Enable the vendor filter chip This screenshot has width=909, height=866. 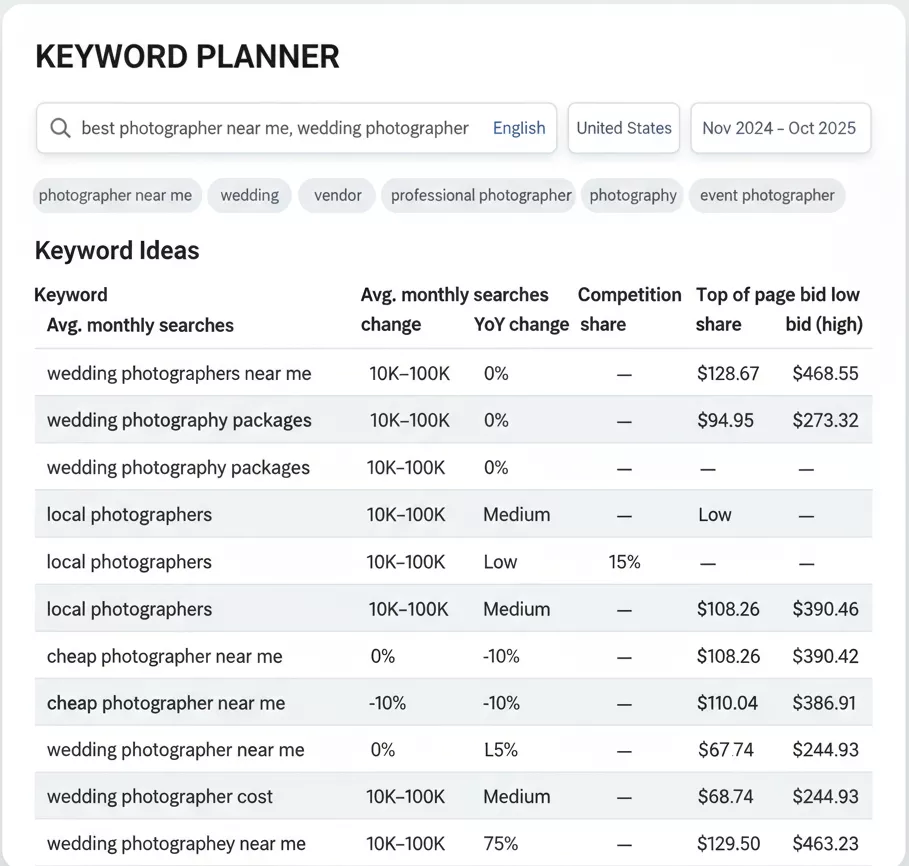(337, 195)
